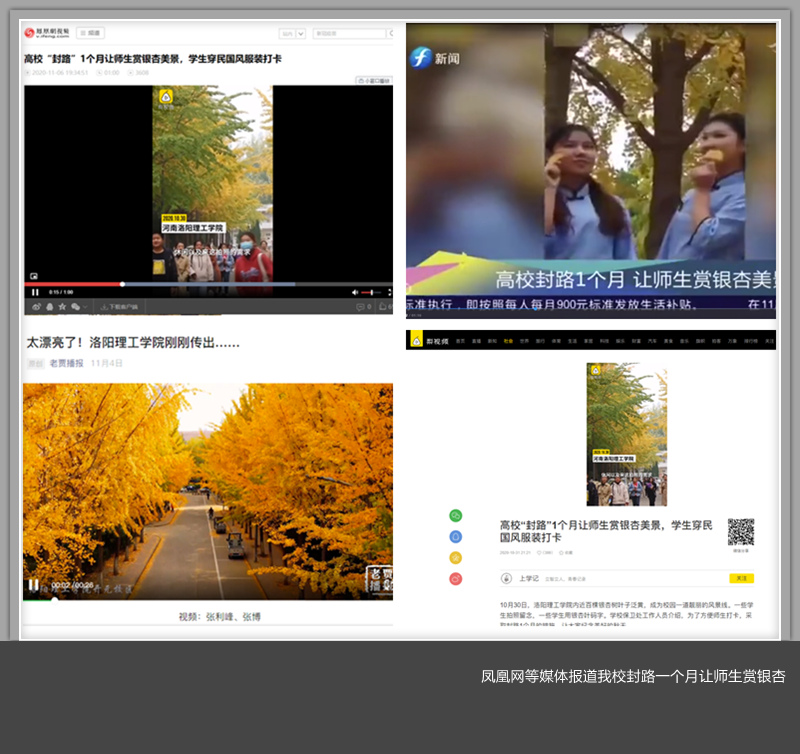Viewport: 800px width, 754px height.
Task: Toggle picture-in-picture icon in ifeng video corner
Action: click(33, 276)
